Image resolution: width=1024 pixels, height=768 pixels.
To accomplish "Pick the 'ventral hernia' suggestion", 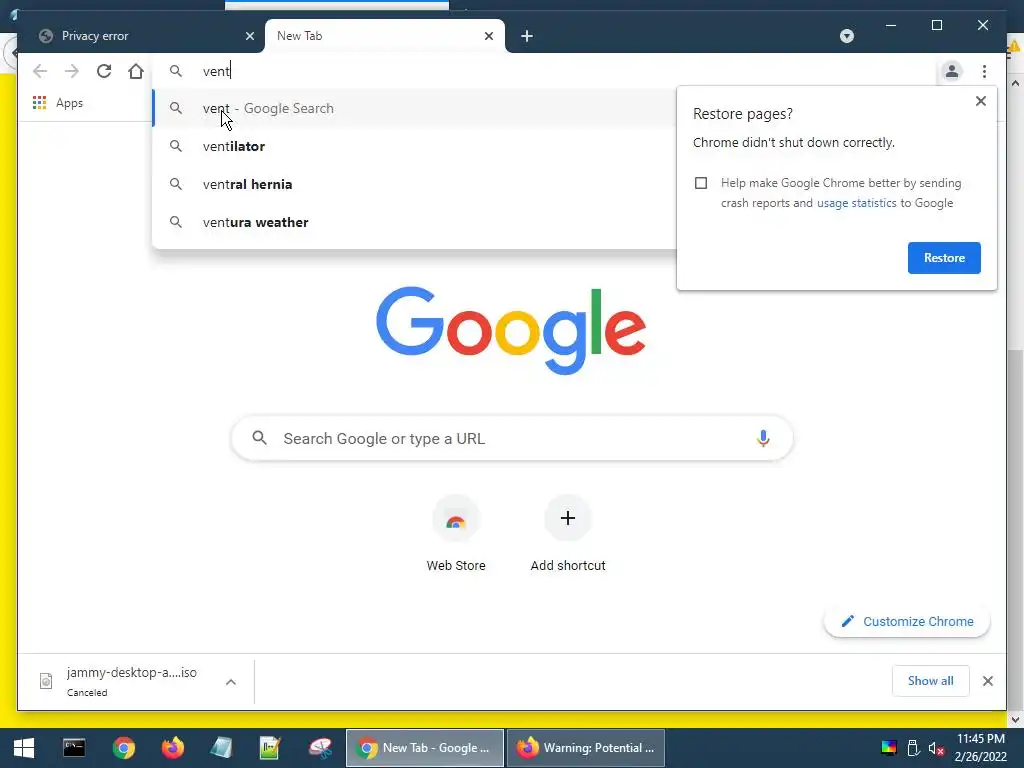I will tap(414, 184).
